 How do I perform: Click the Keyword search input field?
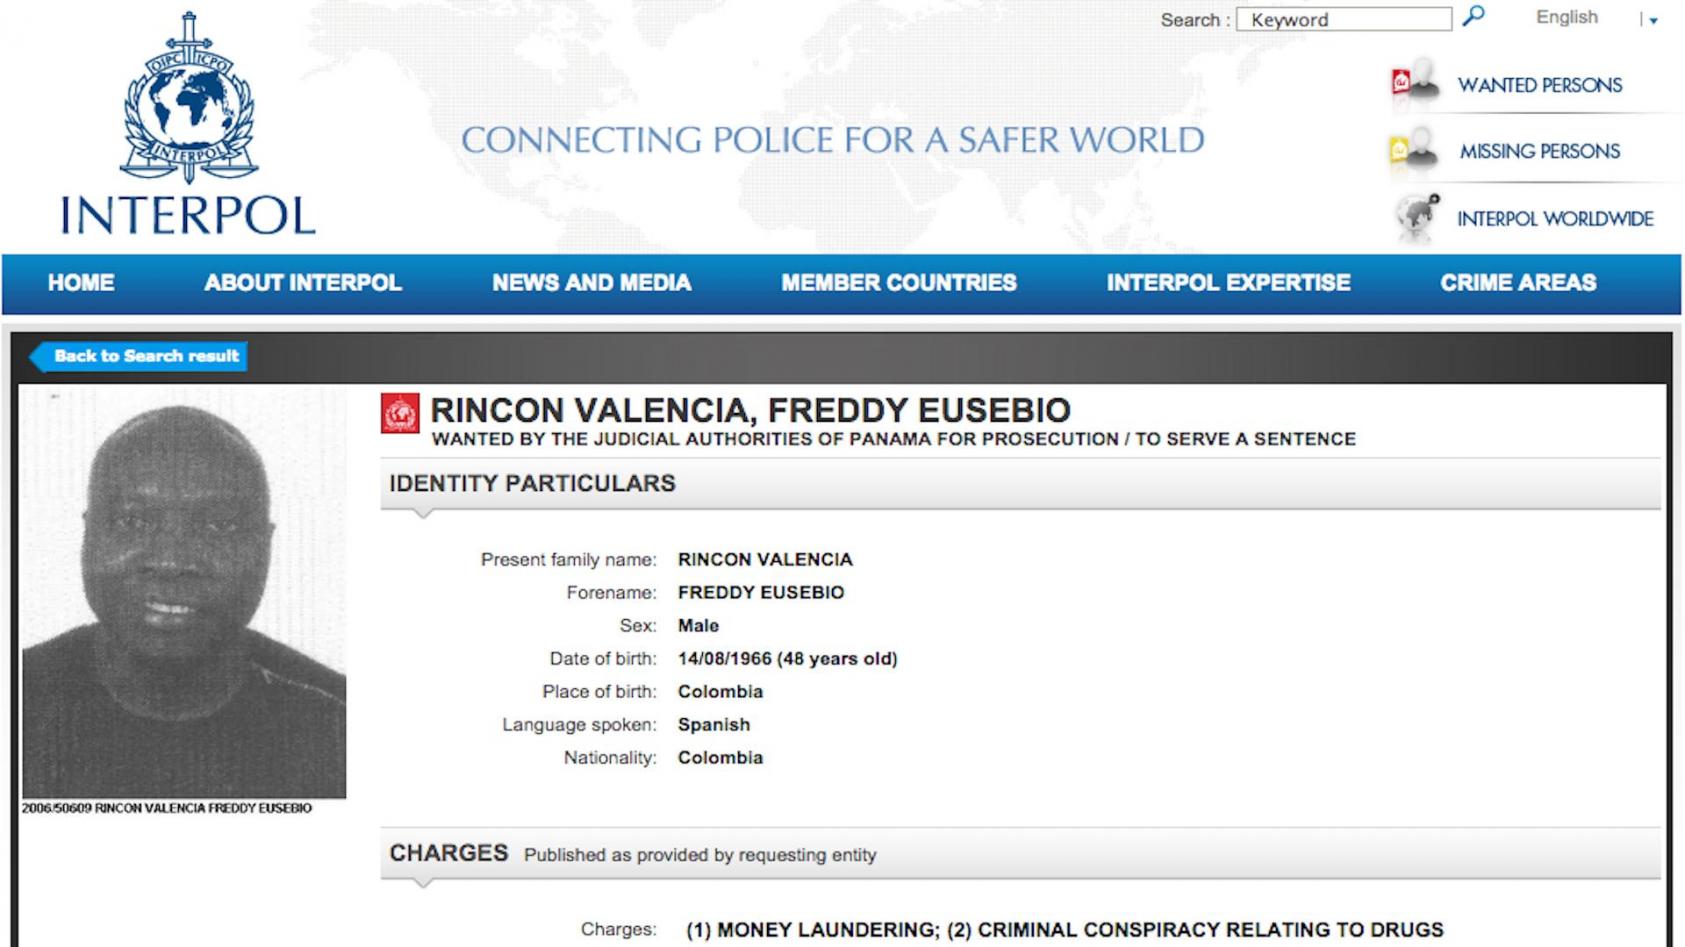pos(1343,19)
